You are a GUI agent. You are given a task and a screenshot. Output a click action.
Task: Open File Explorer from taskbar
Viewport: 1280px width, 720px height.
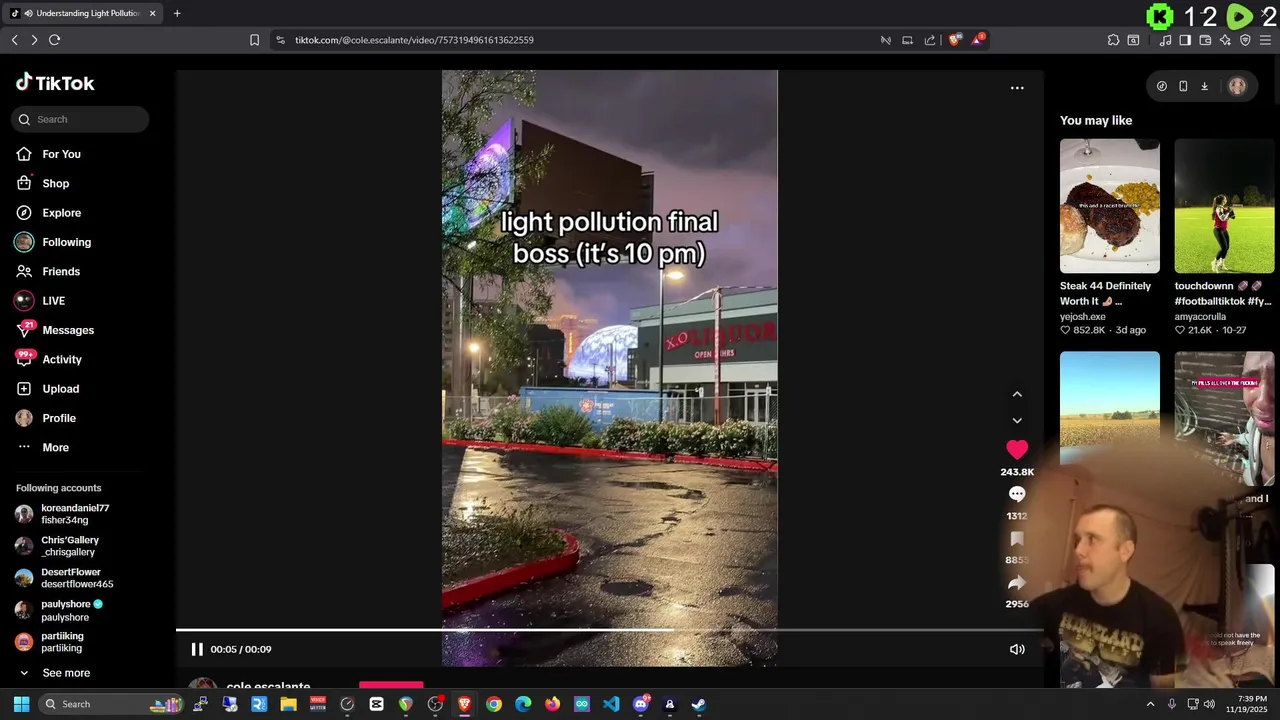pos(288,704)
